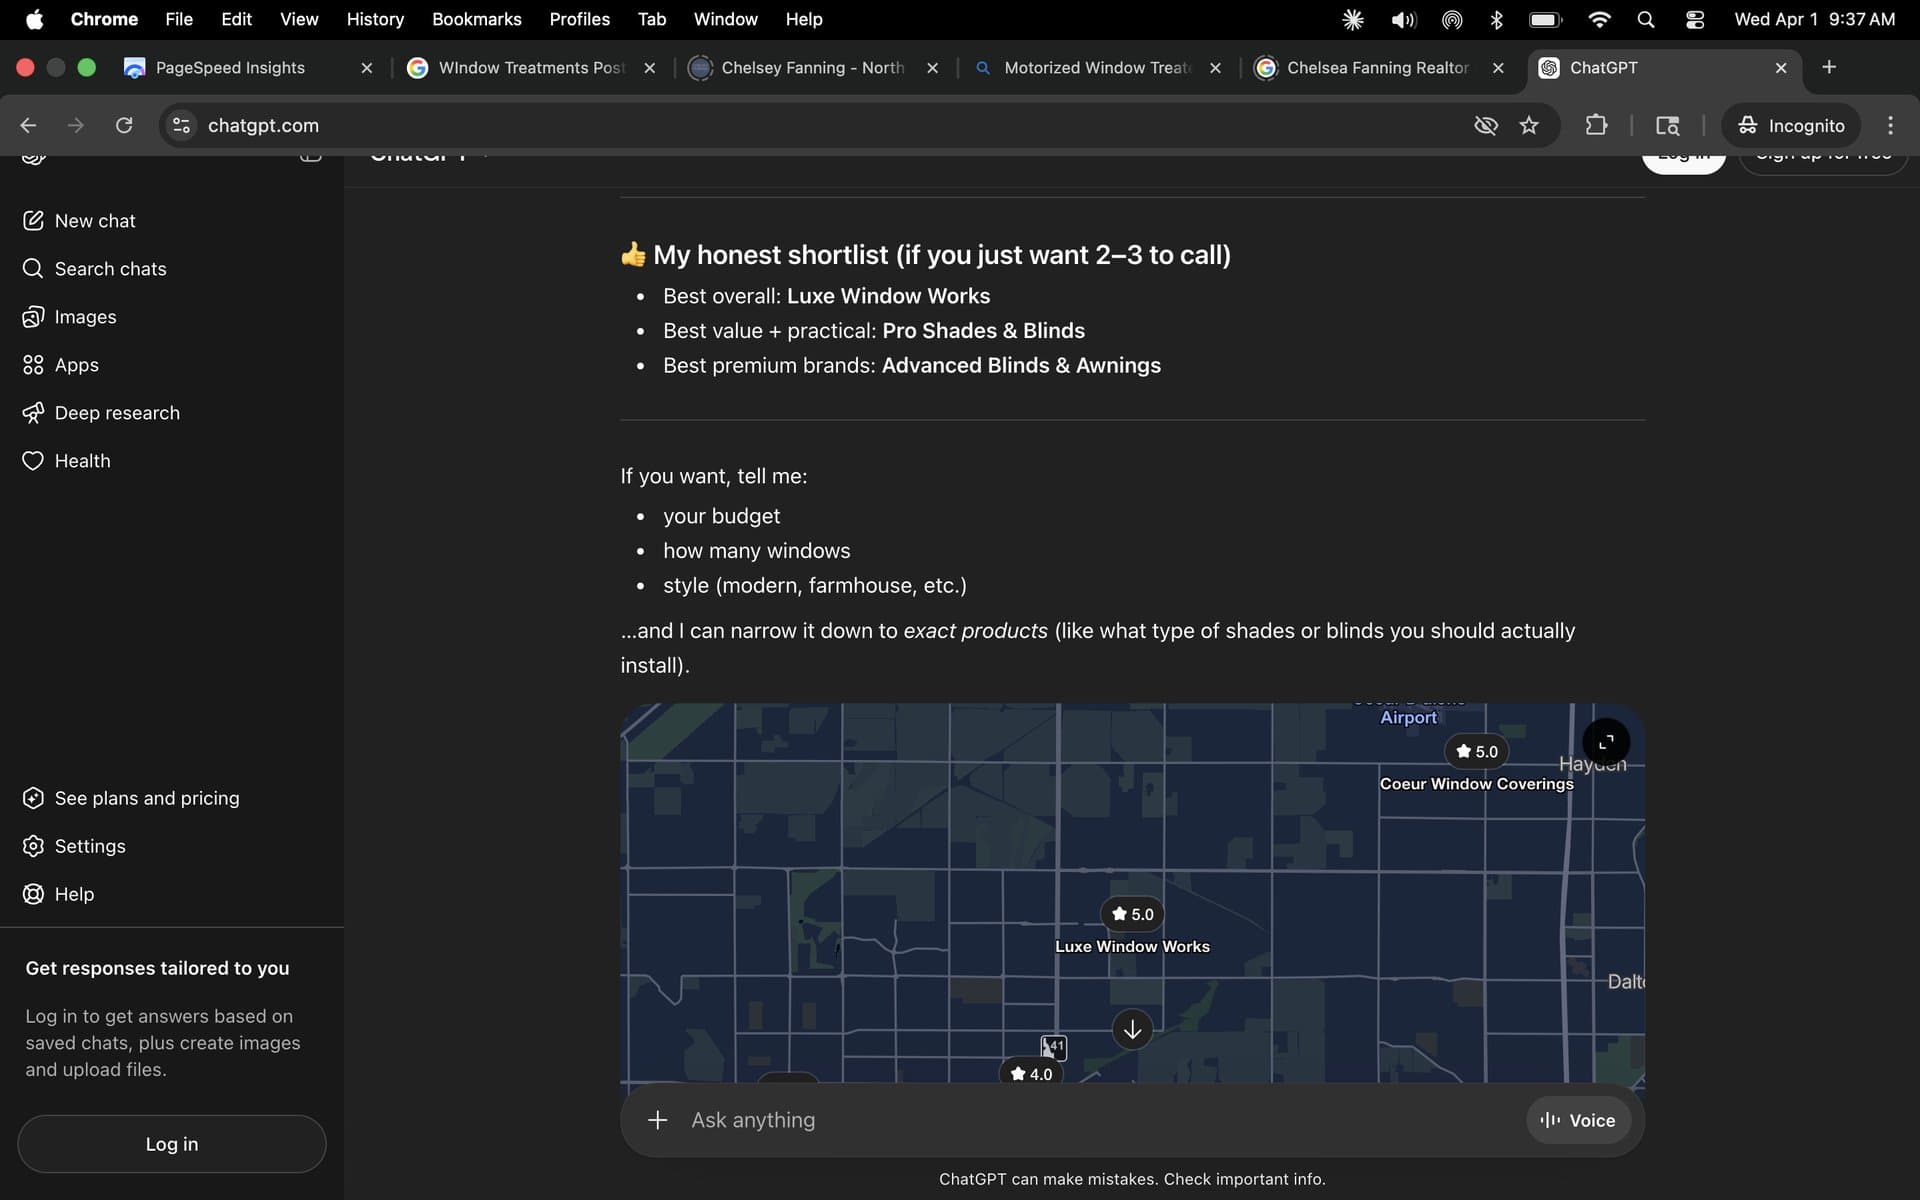
Task: Open the Images section icon
Action: (x=33, y=317)
